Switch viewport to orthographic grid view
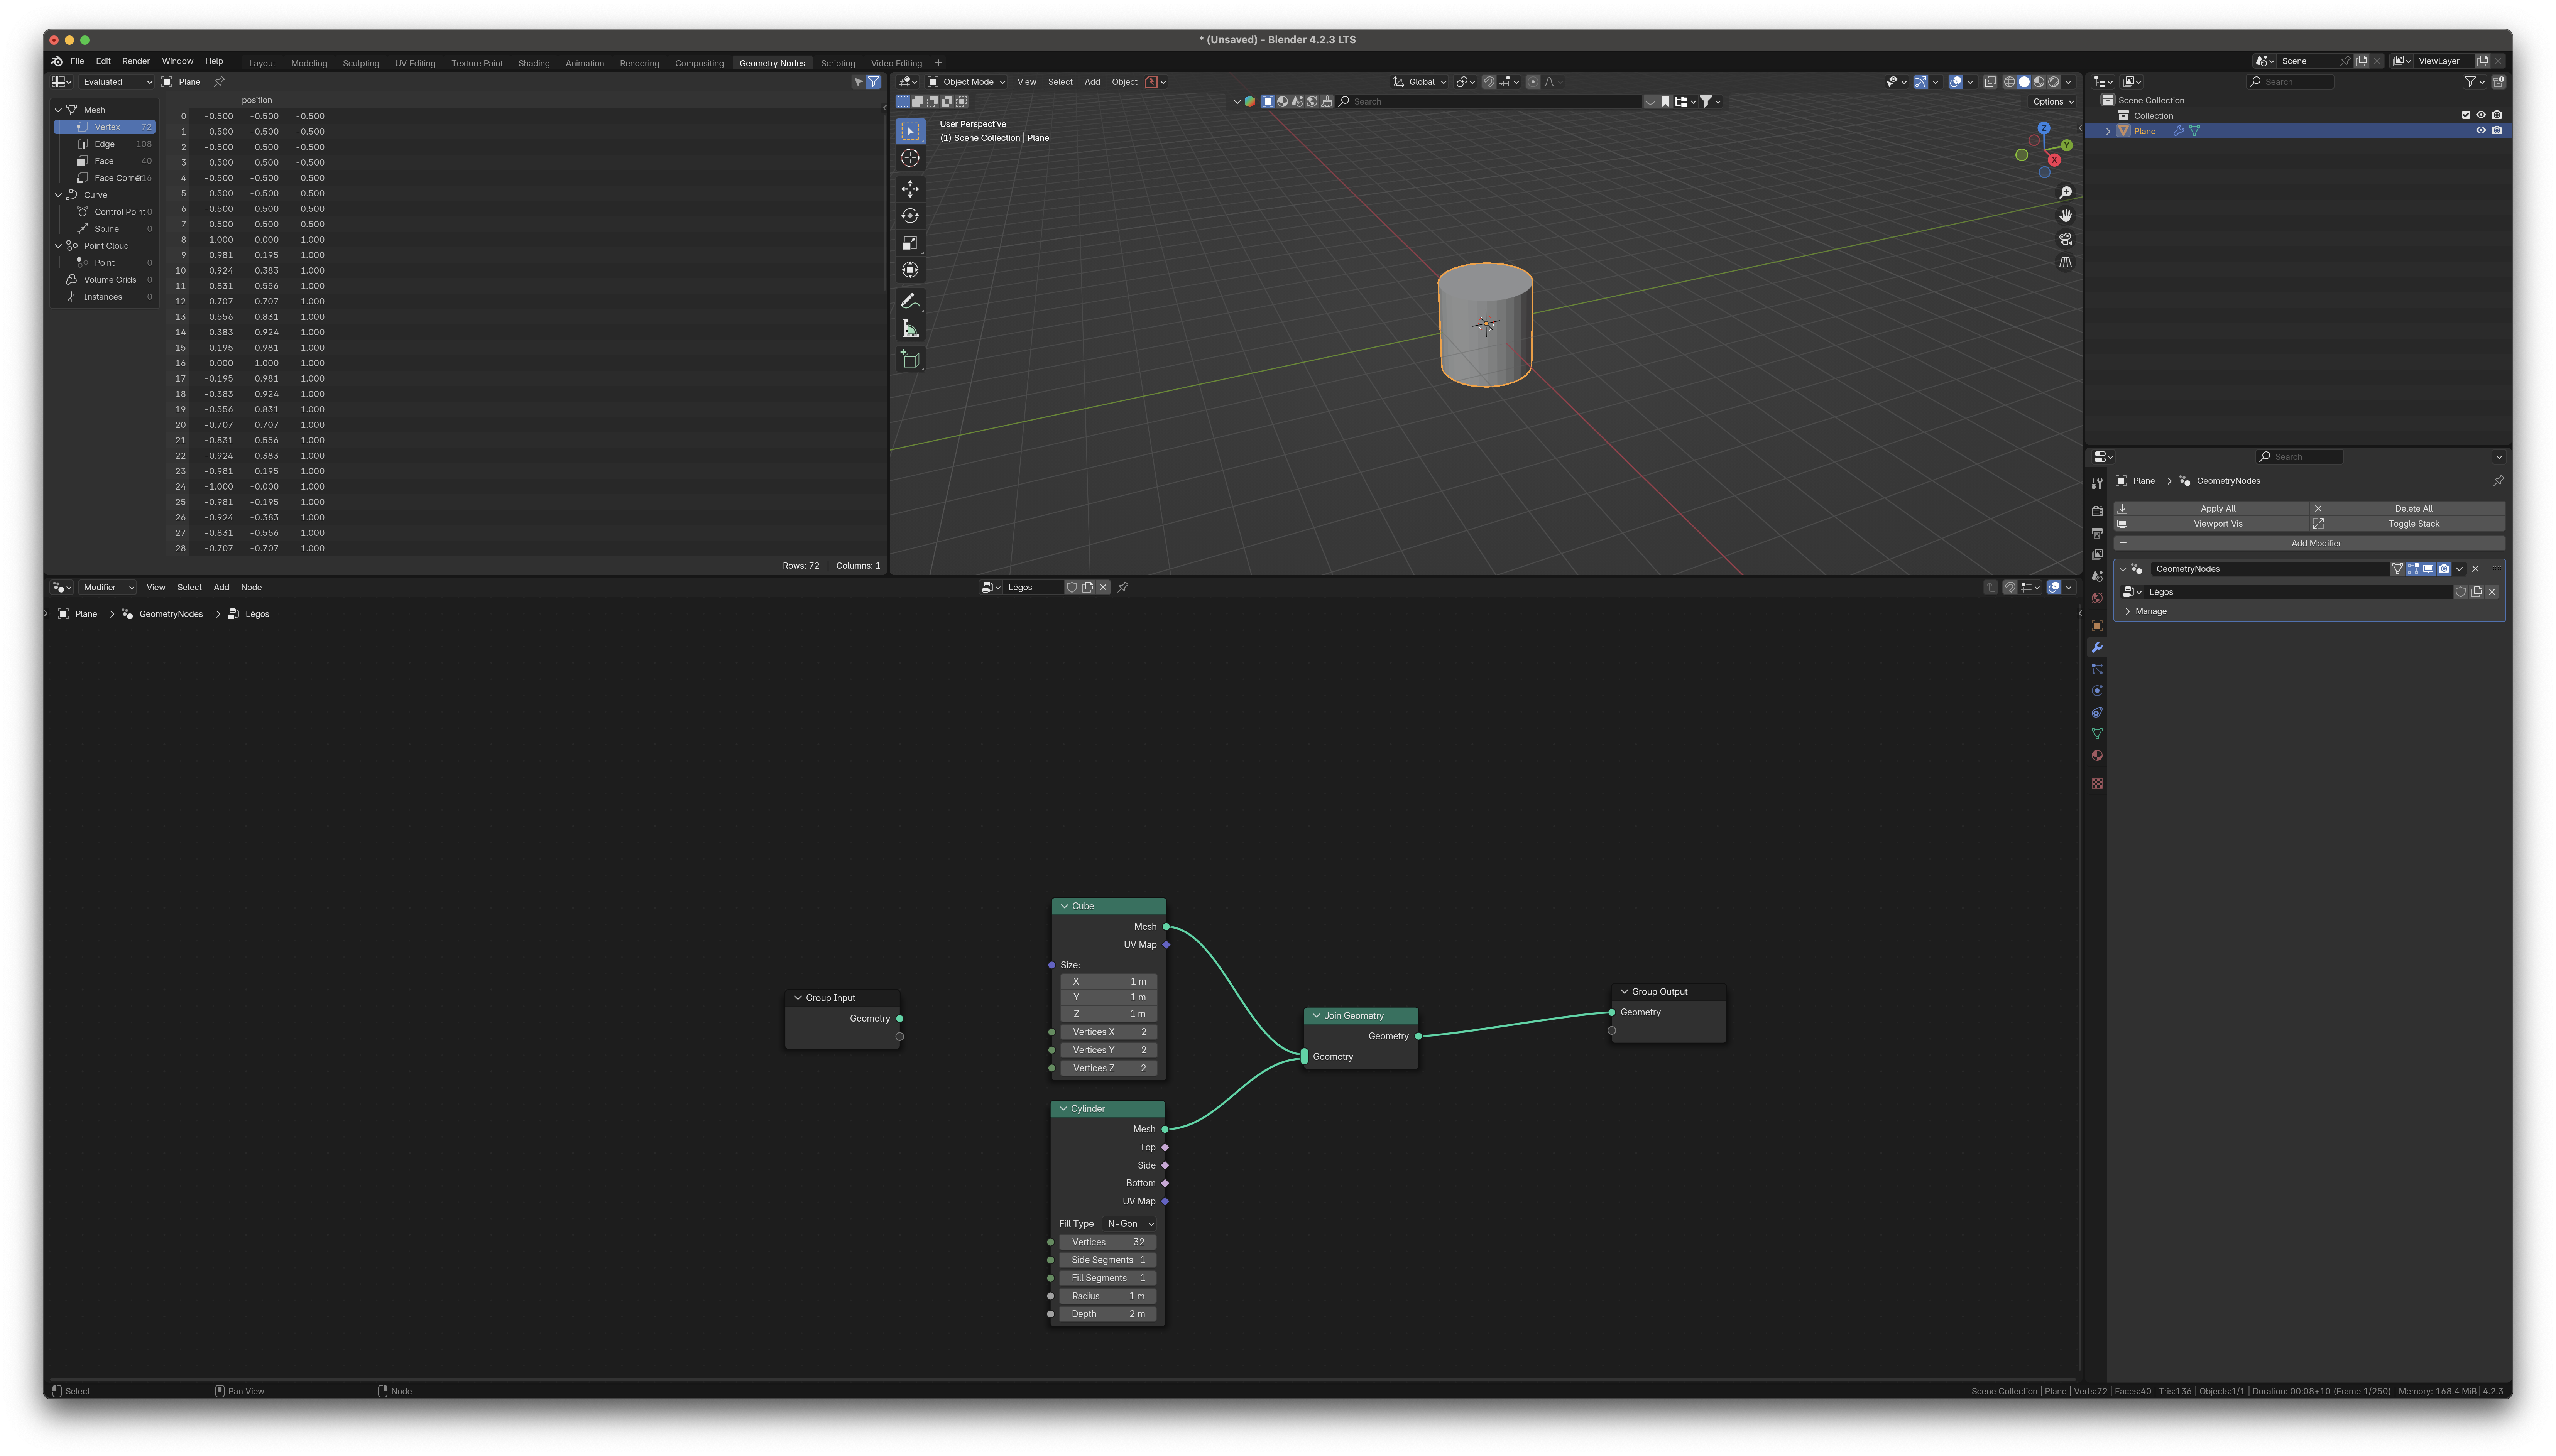Screen dimensions: 2556x1456 [x=2065, y=262]
